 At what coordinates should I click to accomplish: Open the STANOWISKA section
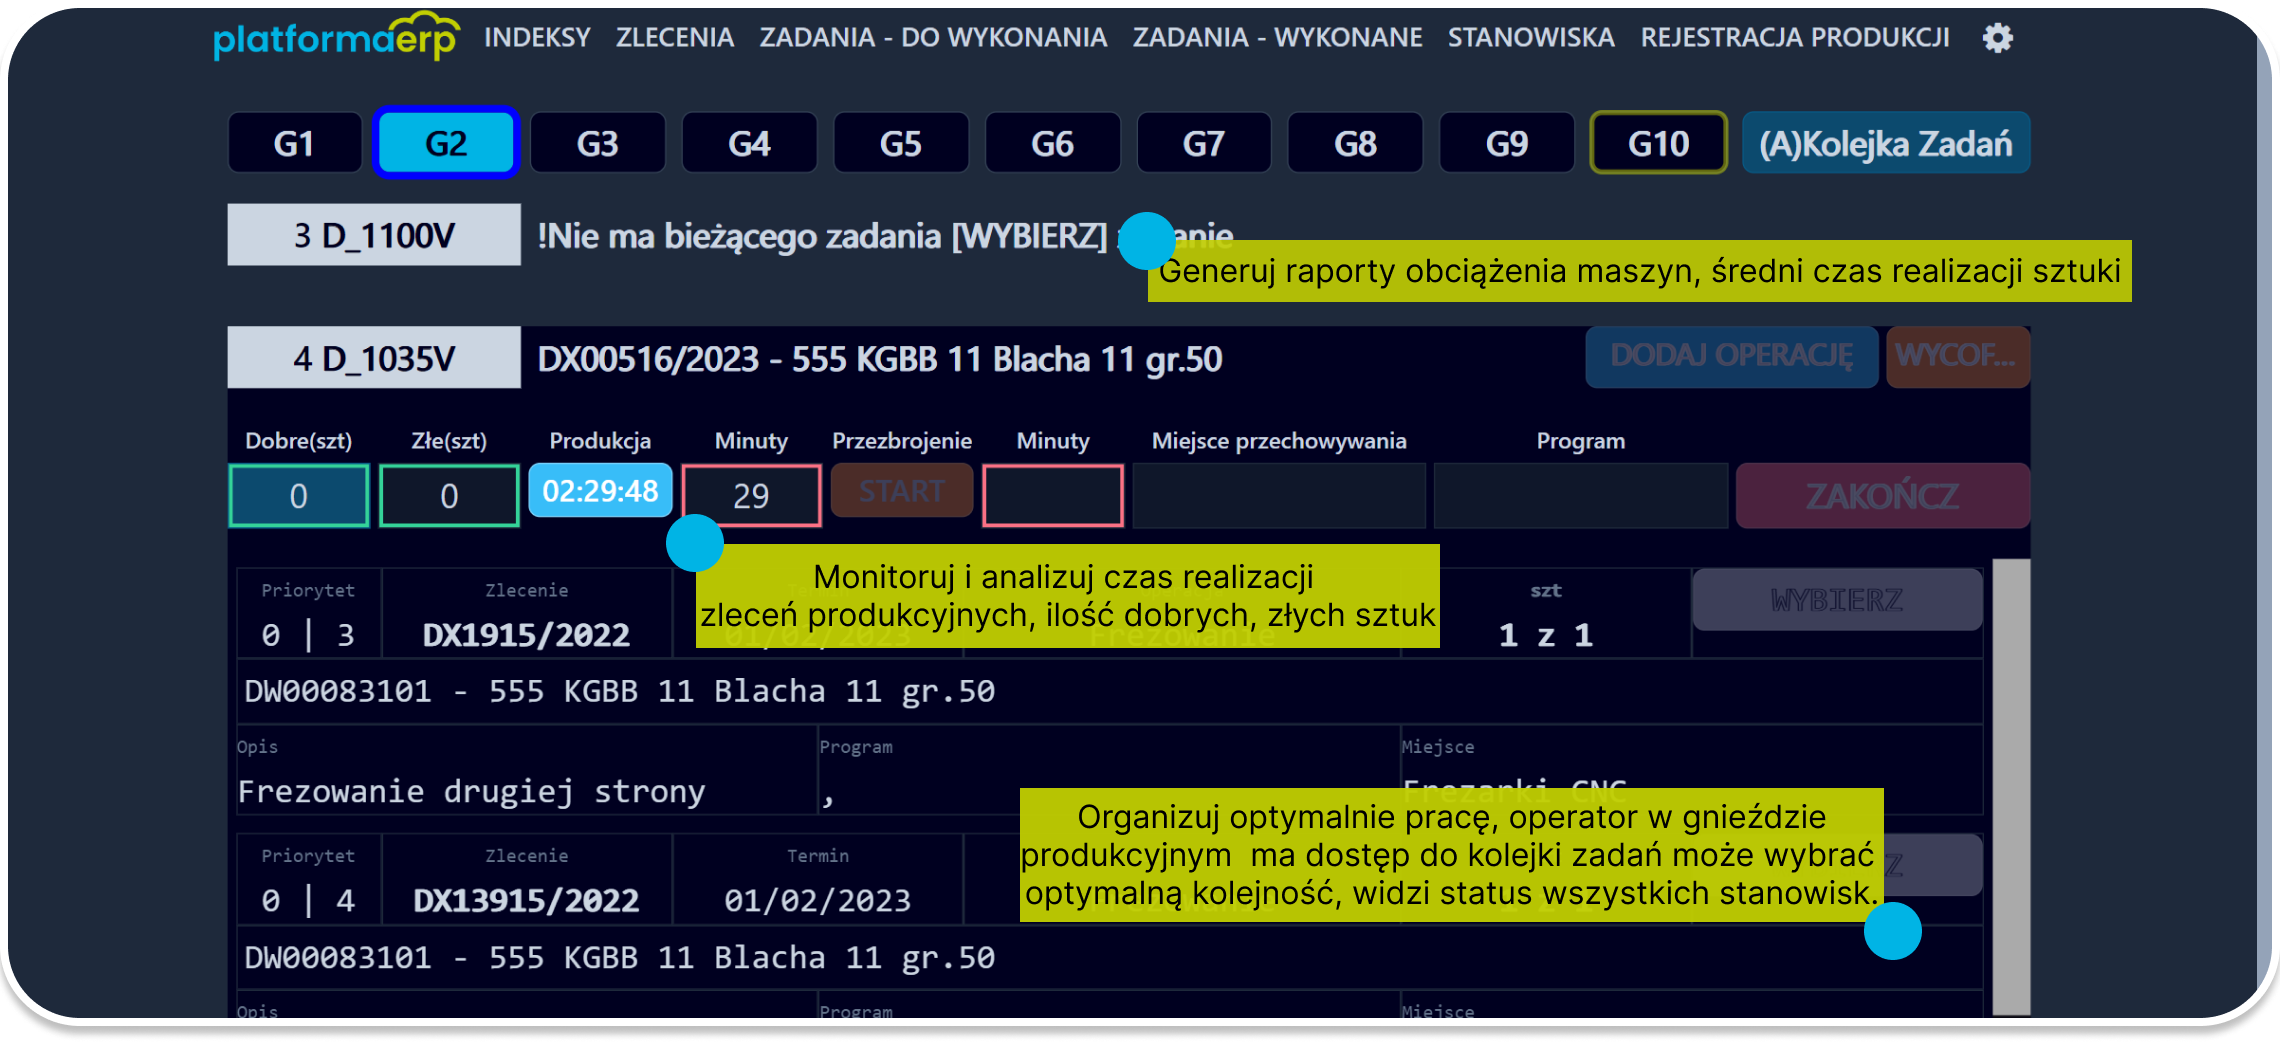pyautogui.click(x=1531, y=38)
